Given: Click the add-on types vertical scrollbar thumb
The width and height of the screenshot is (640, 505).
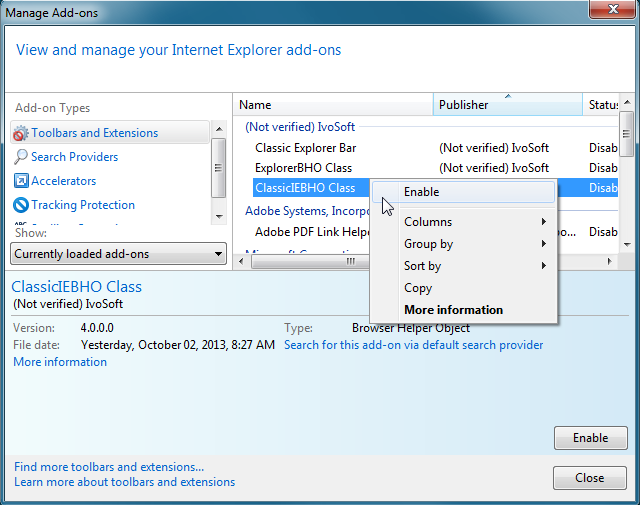Looking at the screenshot, I should coord(219,168).
